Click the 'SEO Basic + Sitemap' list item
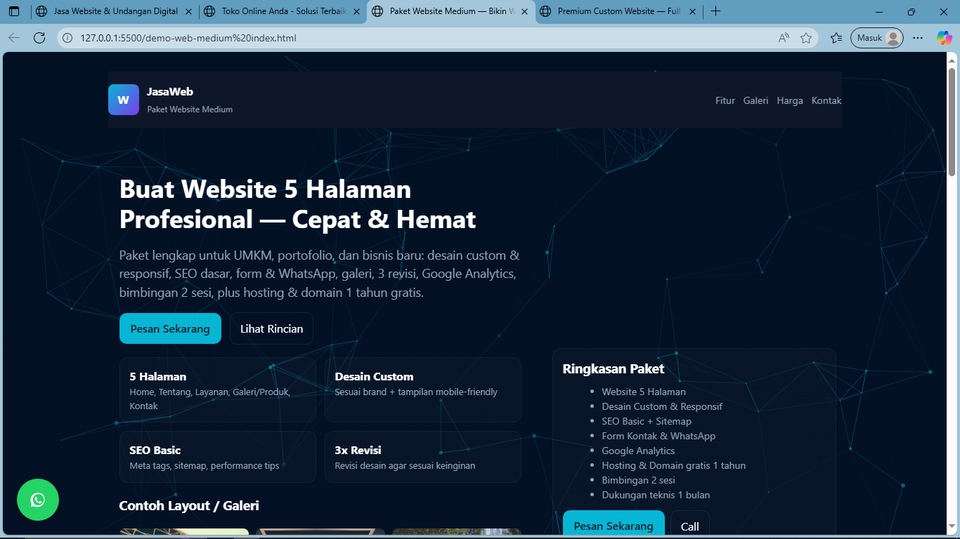Image resolution: width=960 pixels, height=539 pixels. tap(647, 421)
